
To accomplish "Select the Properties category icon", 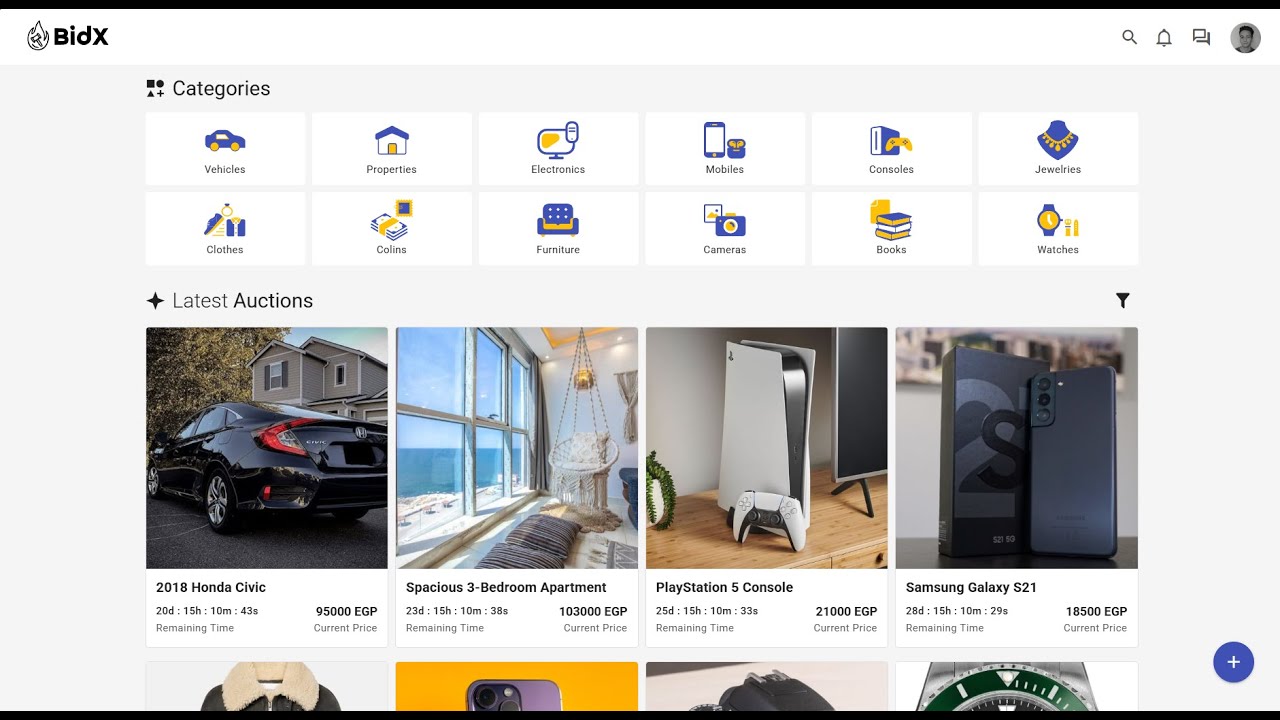I will (x=392, y=140).
